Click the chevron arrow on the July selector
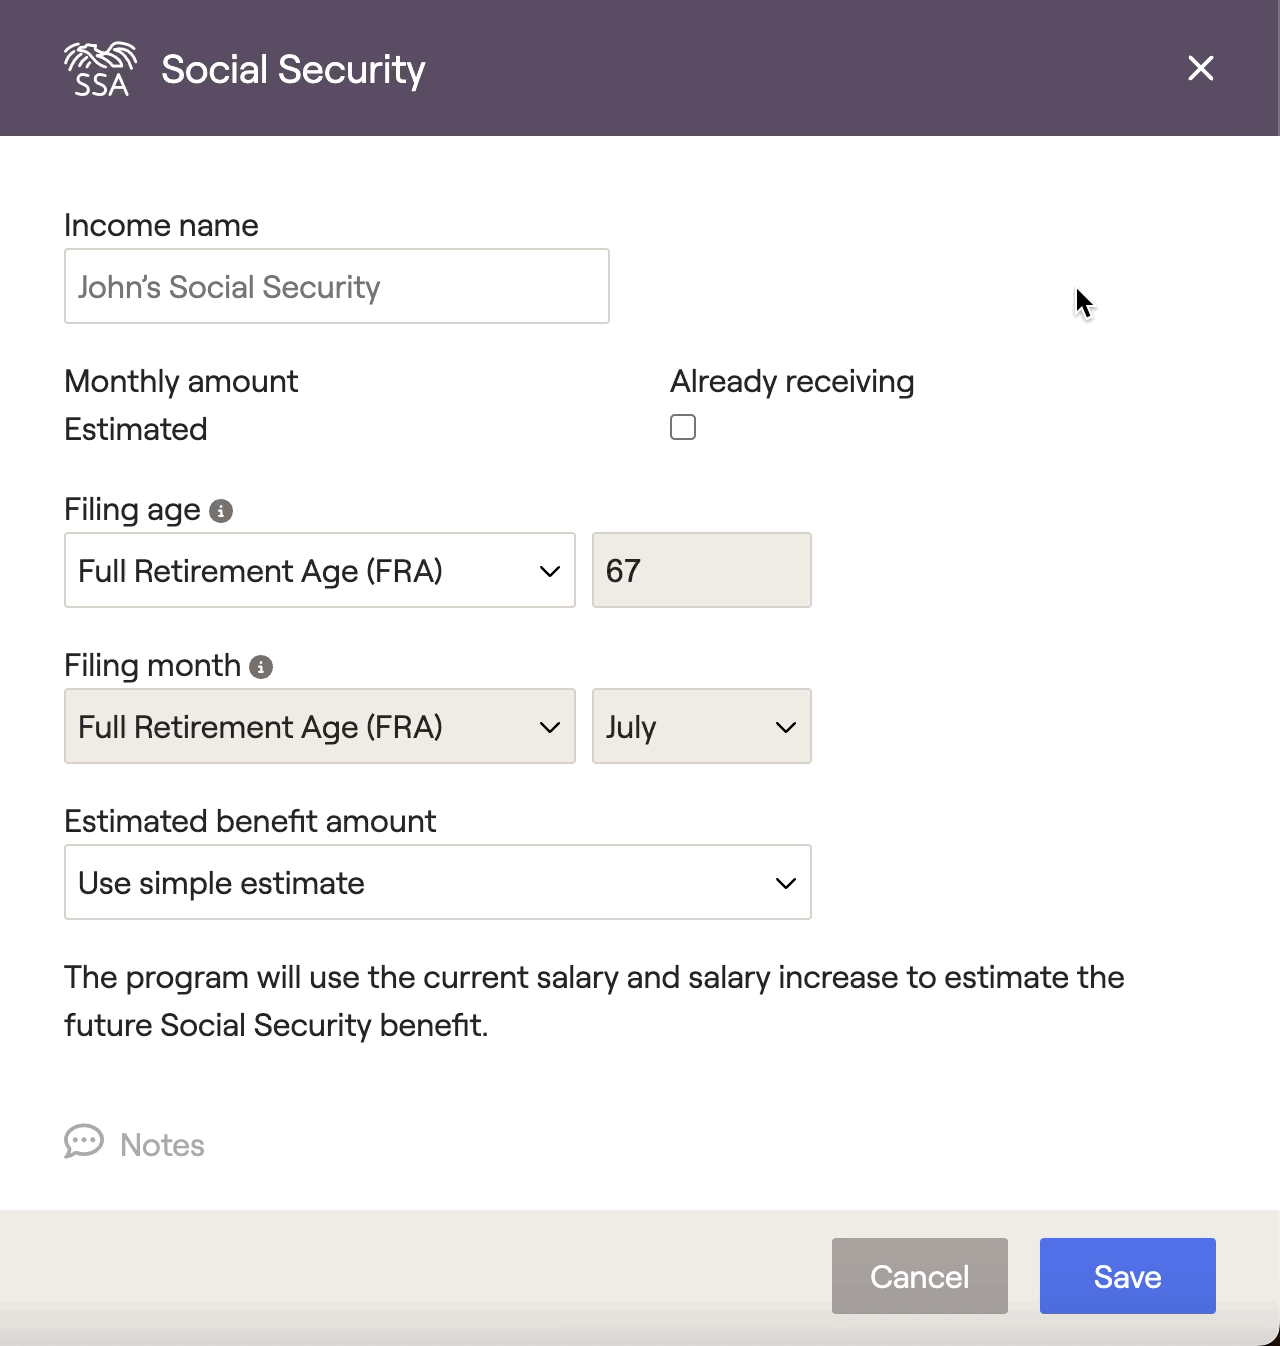 click(x=786, y=727)
